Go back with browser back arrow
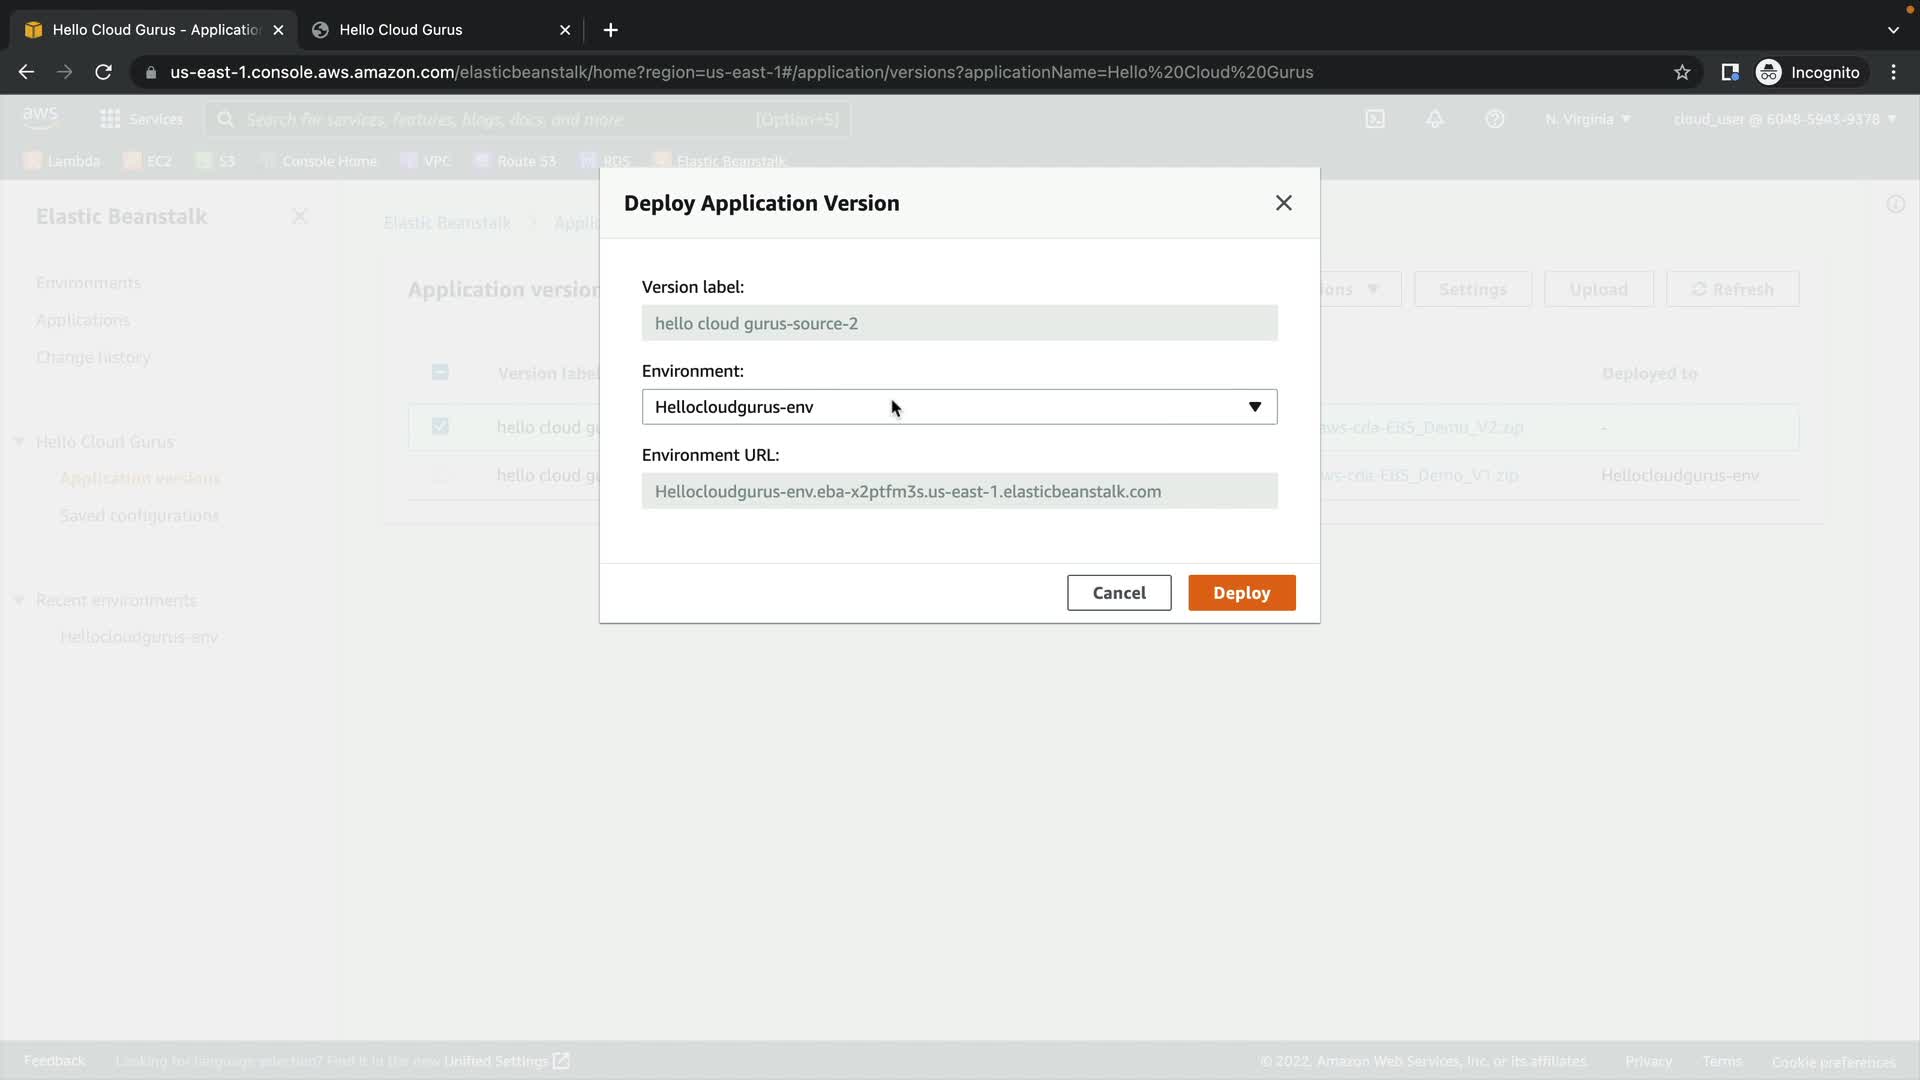The width and height of the screenshot is (1920, 1080). click(27, 72)
